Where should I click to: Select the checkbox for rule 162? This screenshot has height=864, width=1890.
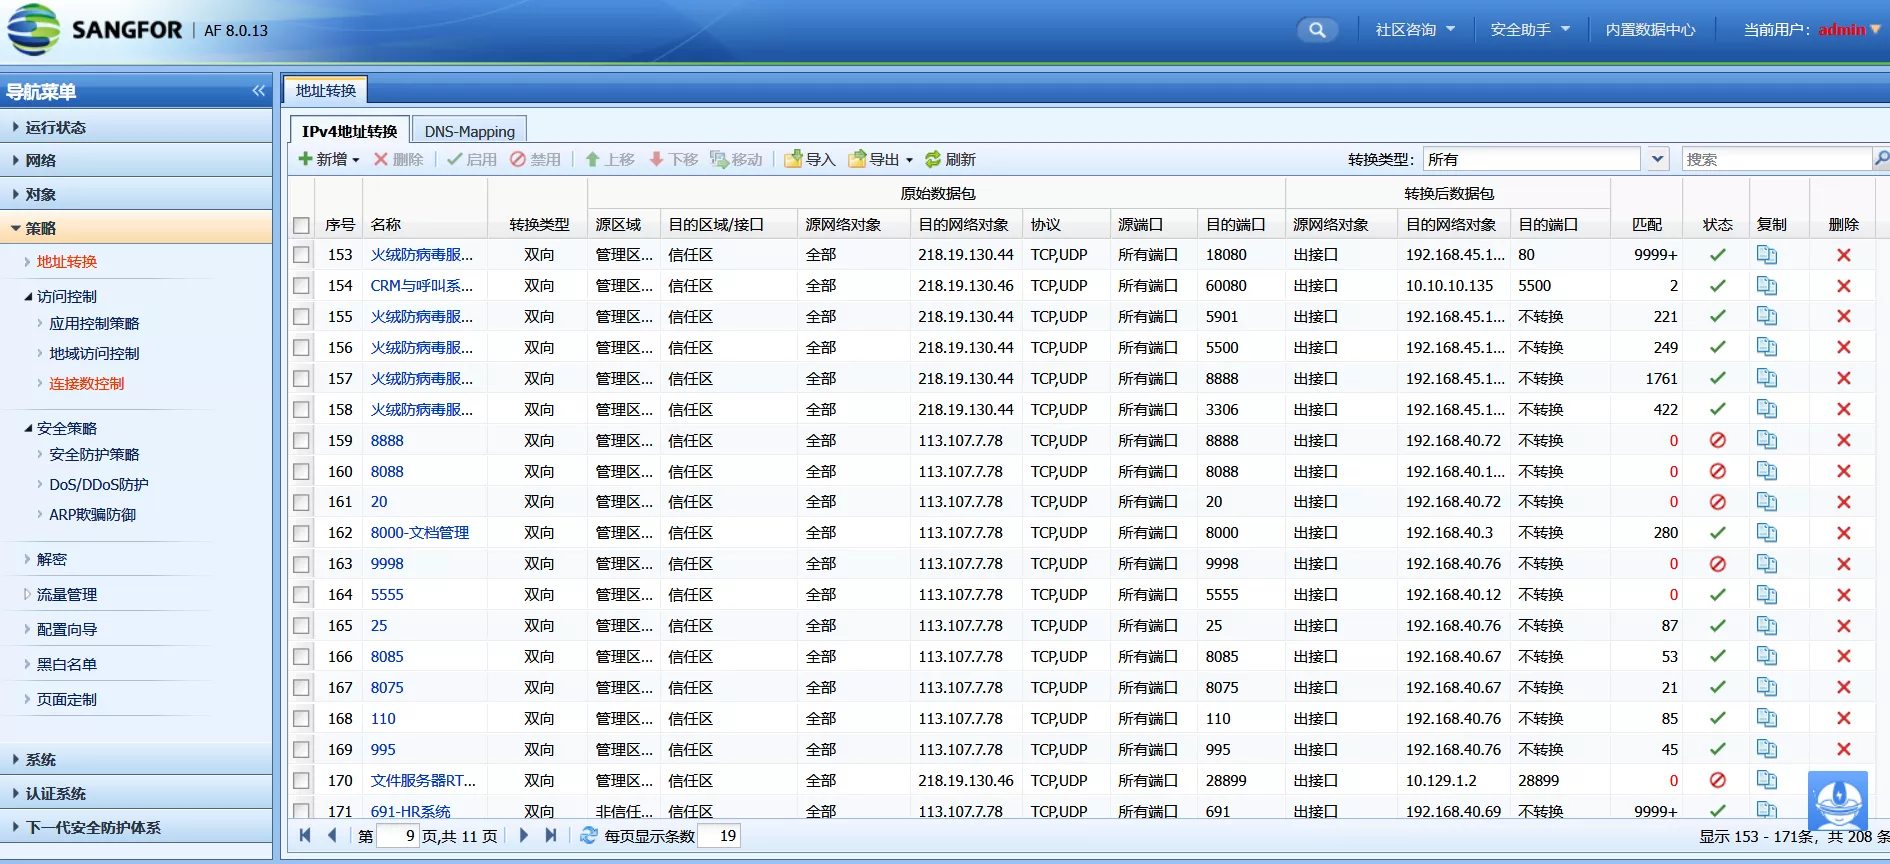301,533
